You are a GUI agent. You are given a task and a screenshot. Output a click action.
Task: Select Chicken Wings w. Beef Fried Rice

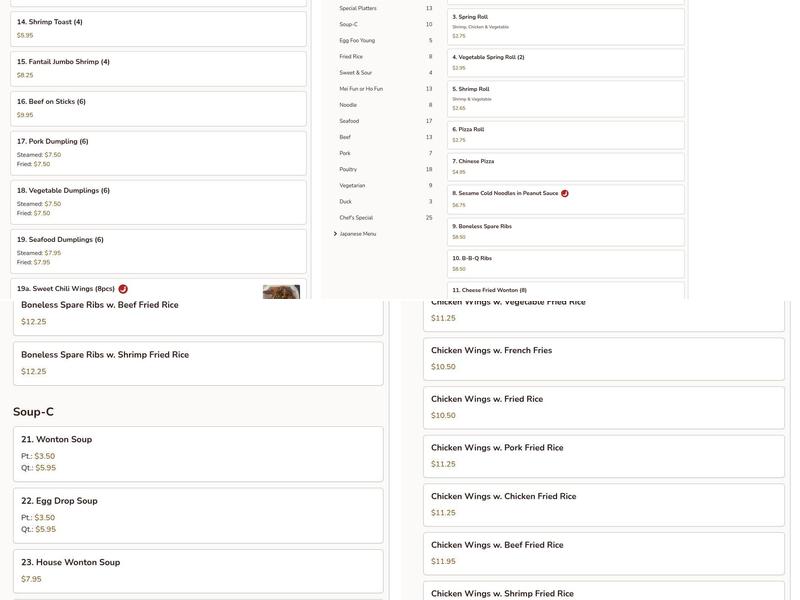click(603, 553)
